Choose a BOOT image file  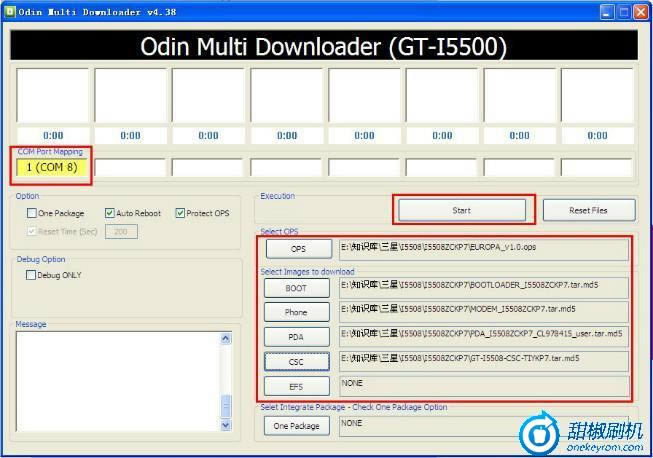297,288
